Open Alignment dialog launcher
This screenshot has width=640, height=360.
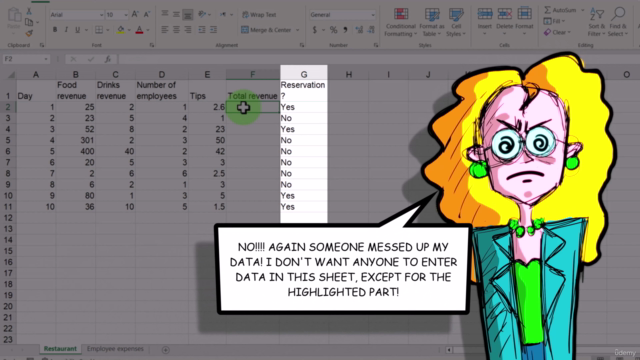[x=302, y=45]
